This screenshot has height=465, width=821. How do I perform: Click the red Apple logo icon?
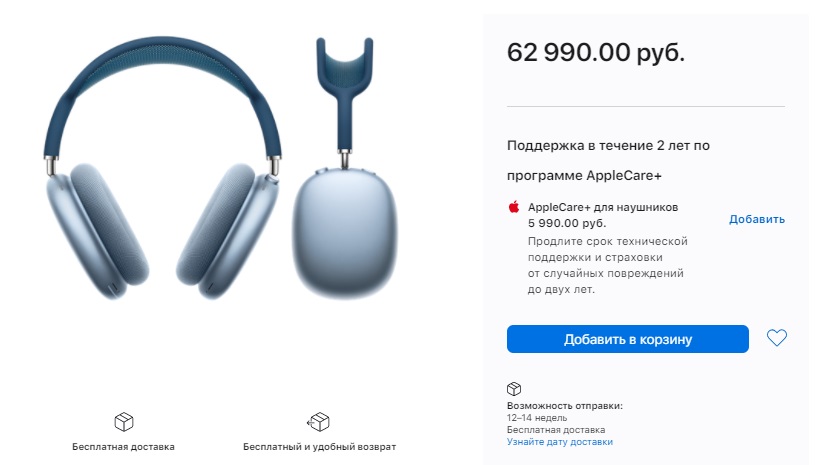(x=514, y=207)
